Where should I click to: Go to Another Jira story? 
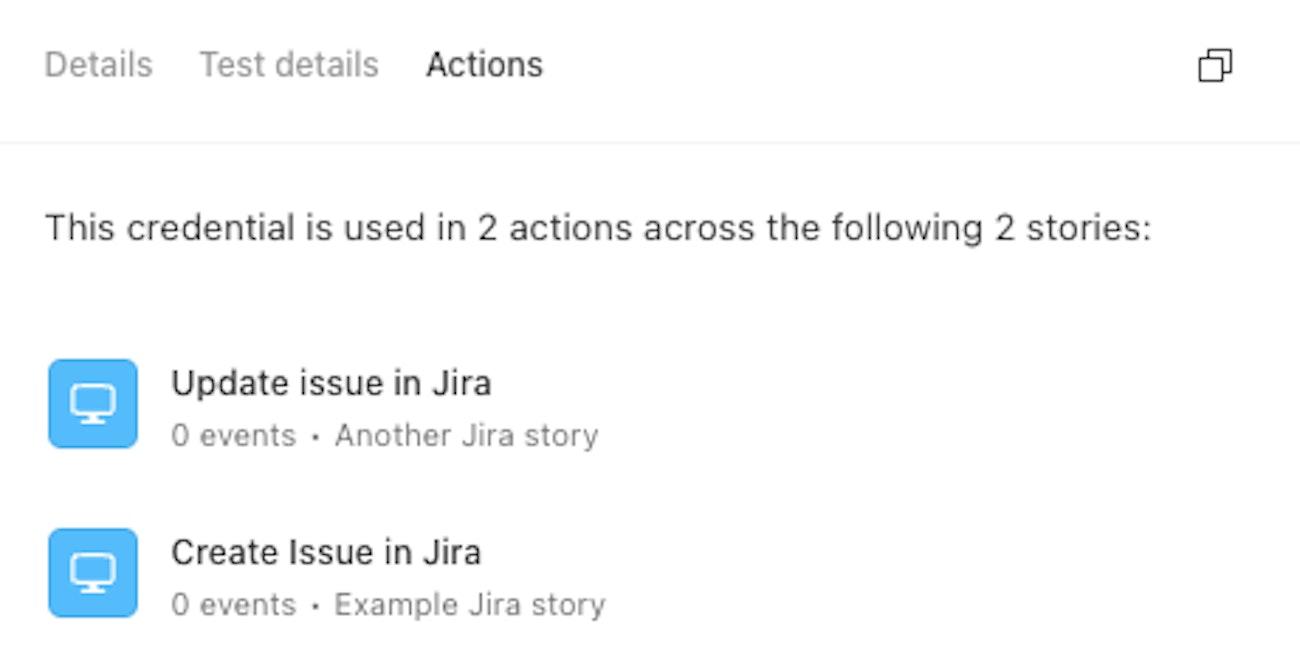(x=466, y=436)
